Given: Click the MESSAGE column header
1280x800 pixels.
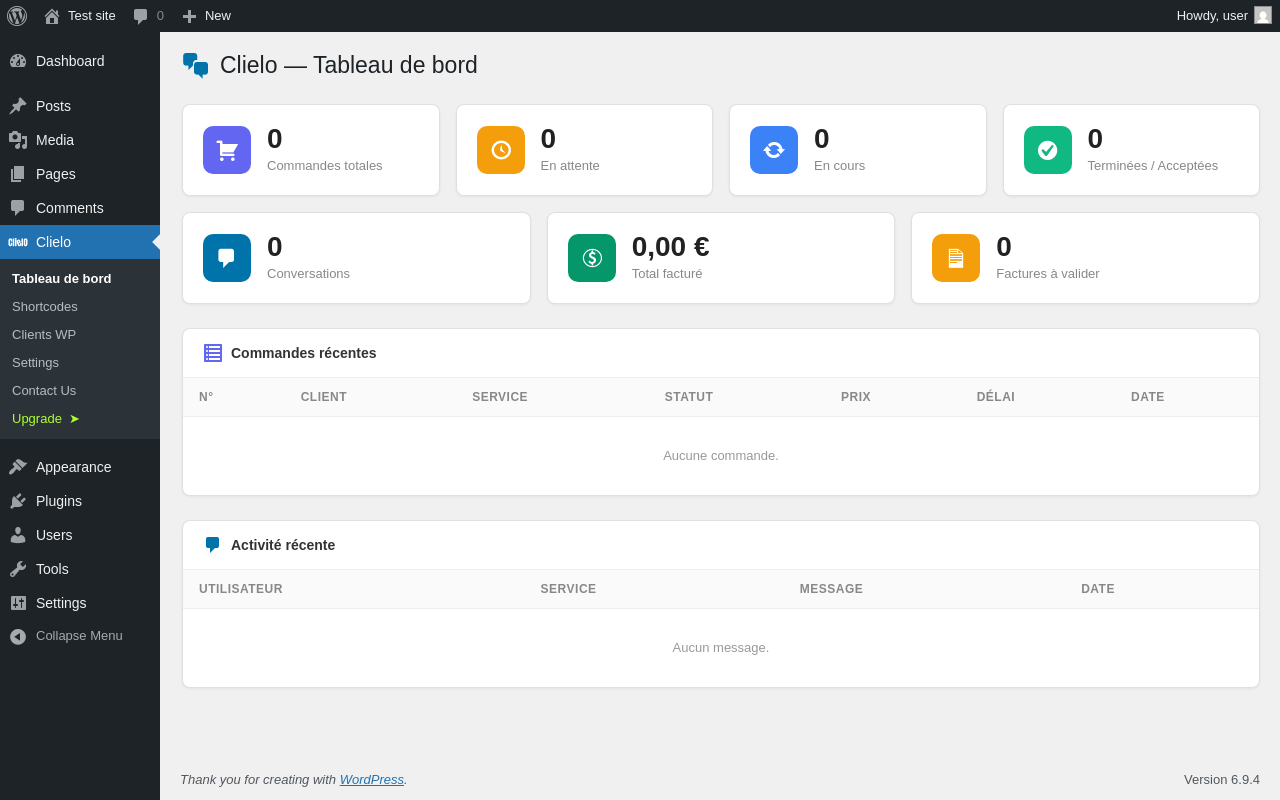Looking at the screenshot, I should (831, 589).
